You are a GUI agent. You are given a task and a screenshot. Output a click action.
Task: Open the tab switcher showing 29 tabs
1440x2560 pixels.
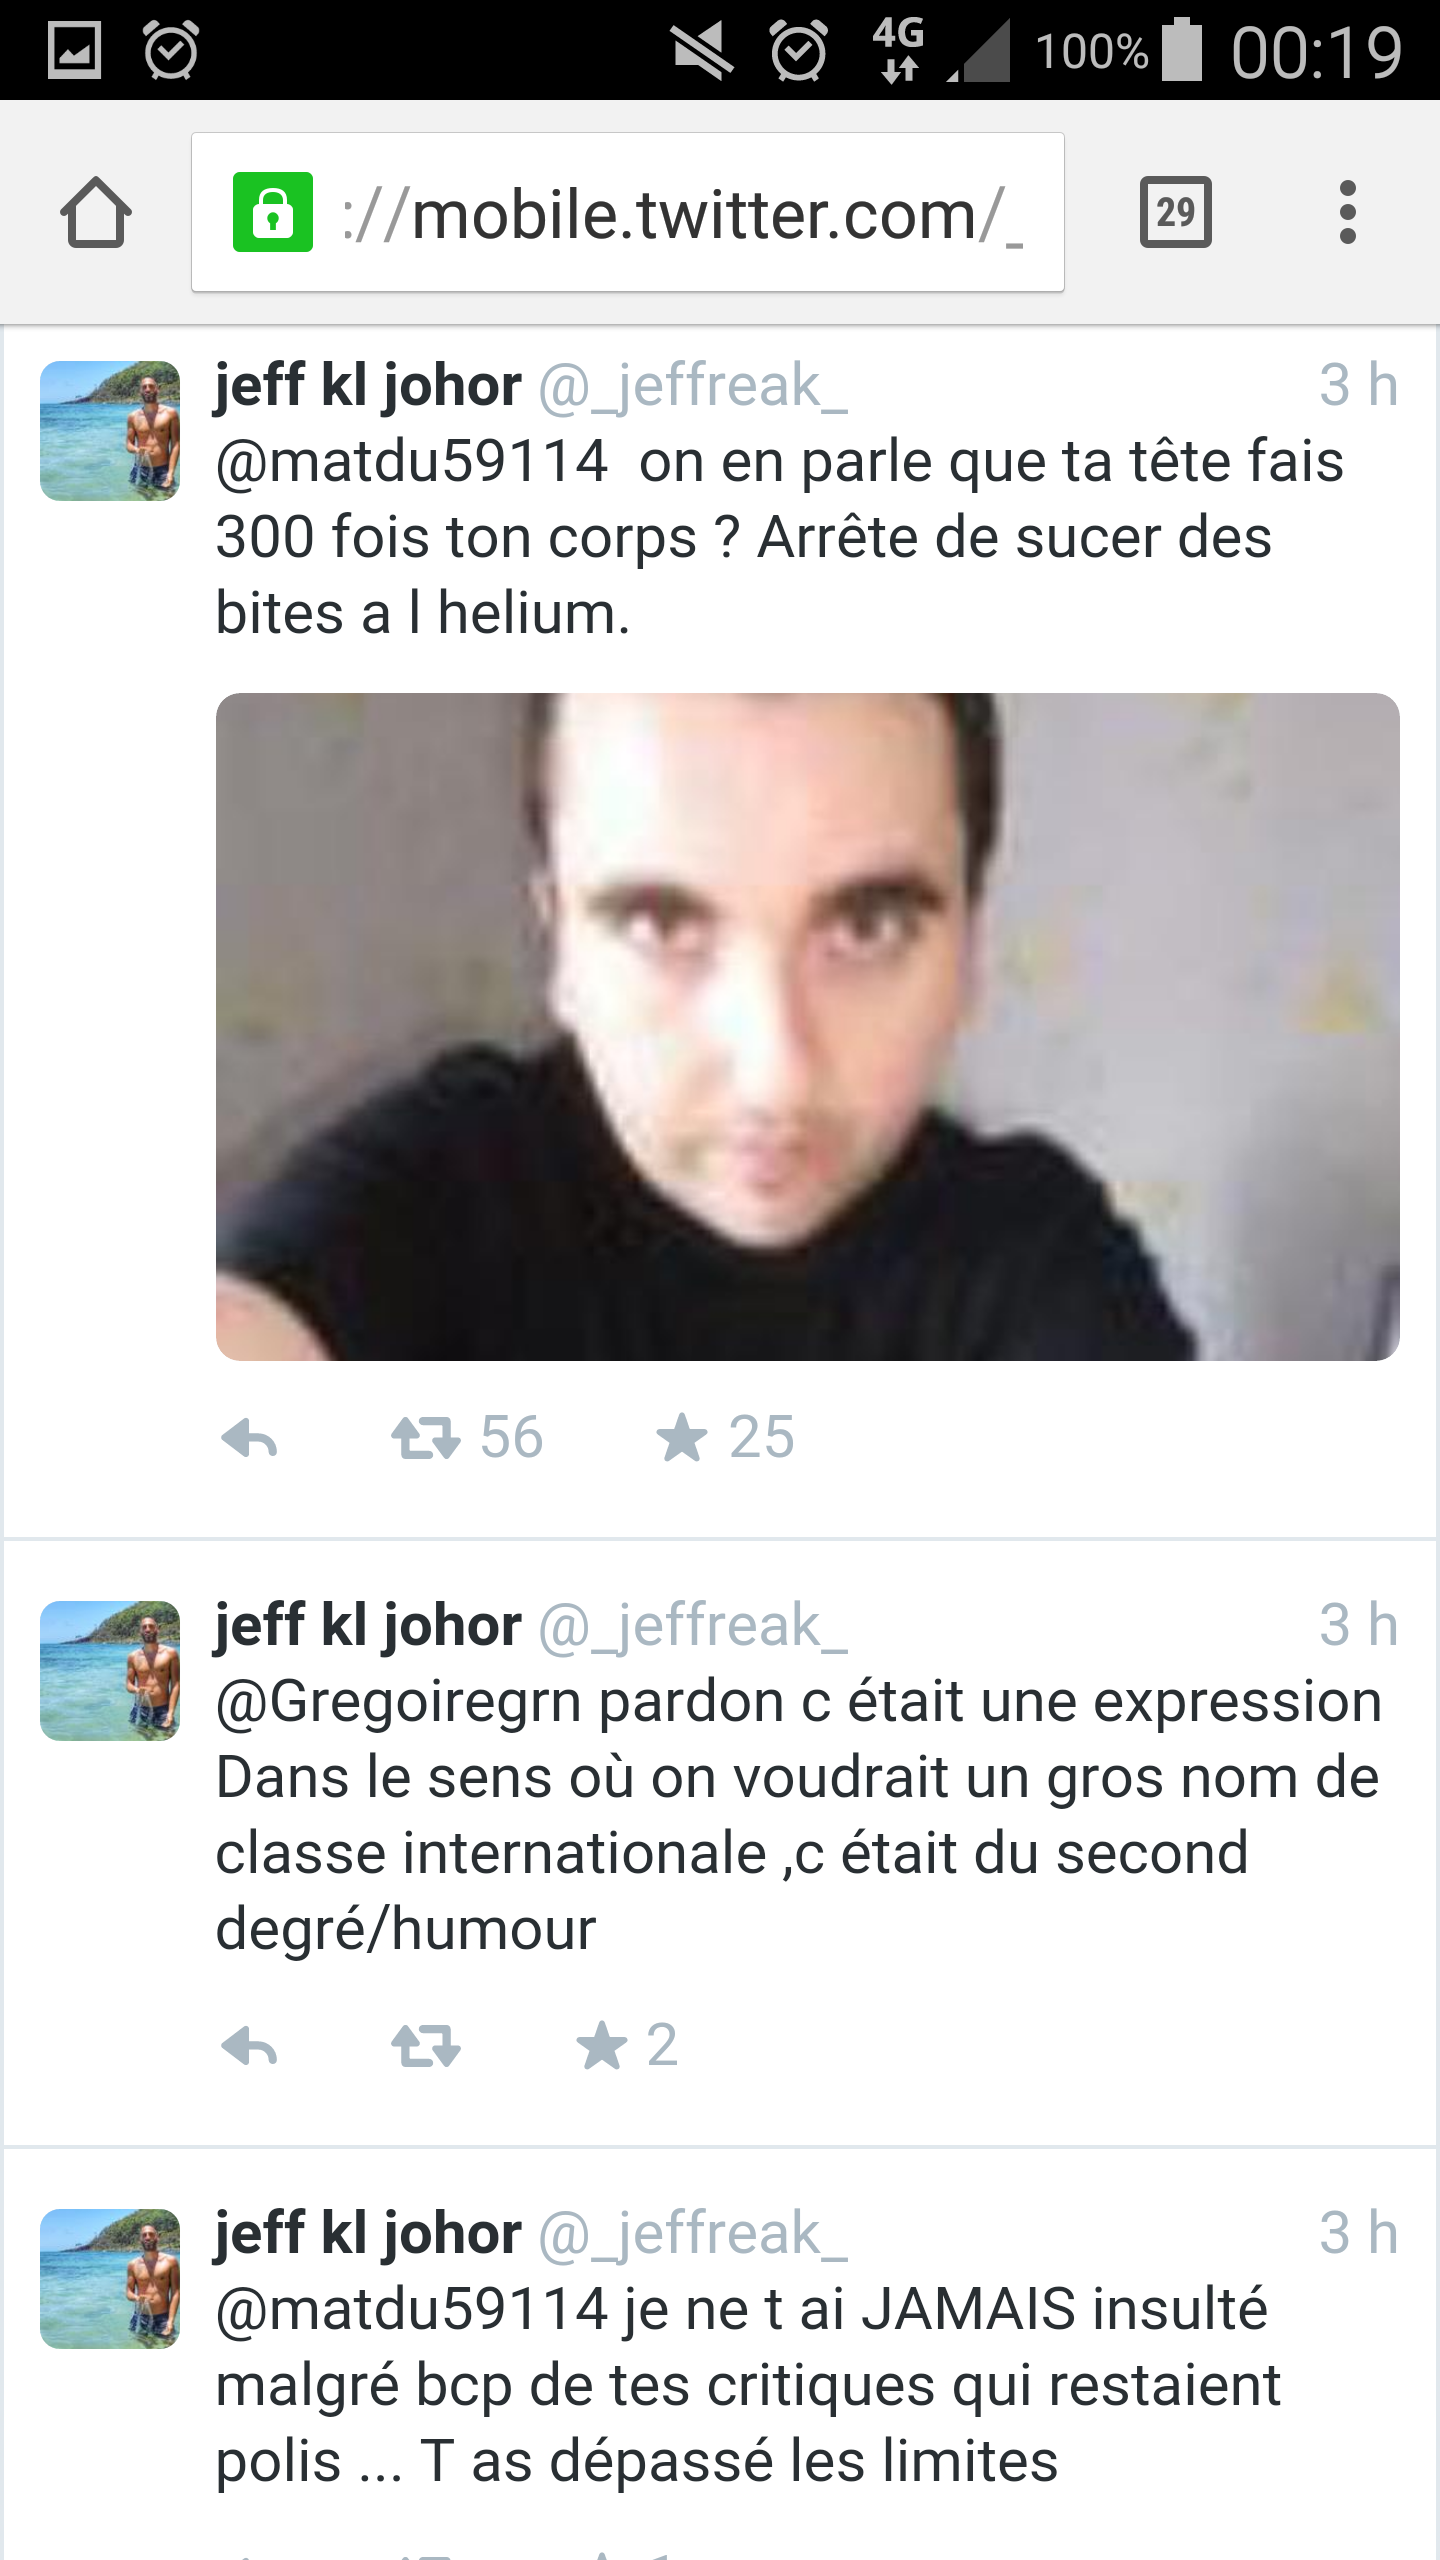pos(1176,212)
